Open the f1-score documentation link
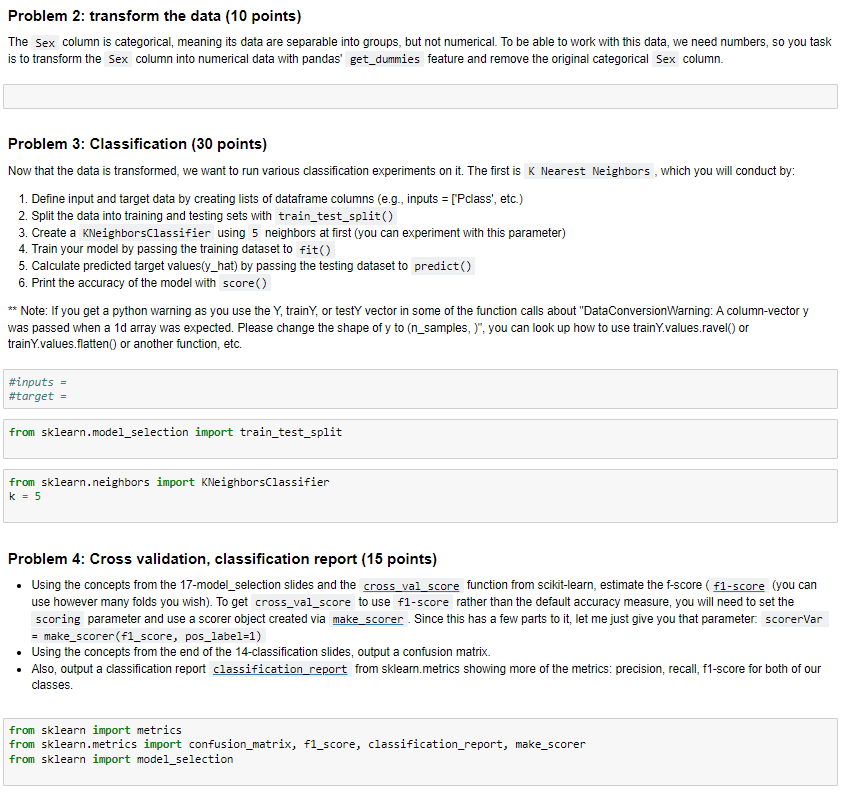The height and width of the screenshot is (793, 847). coord(738,586)
